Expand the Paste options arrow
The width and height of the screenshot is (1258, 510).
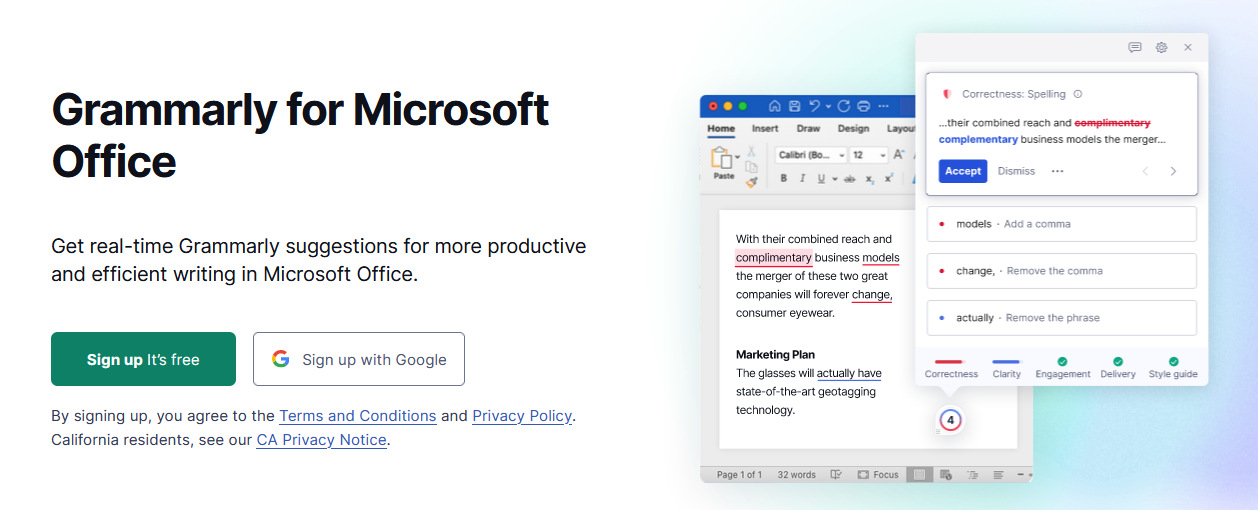(737, 157)
